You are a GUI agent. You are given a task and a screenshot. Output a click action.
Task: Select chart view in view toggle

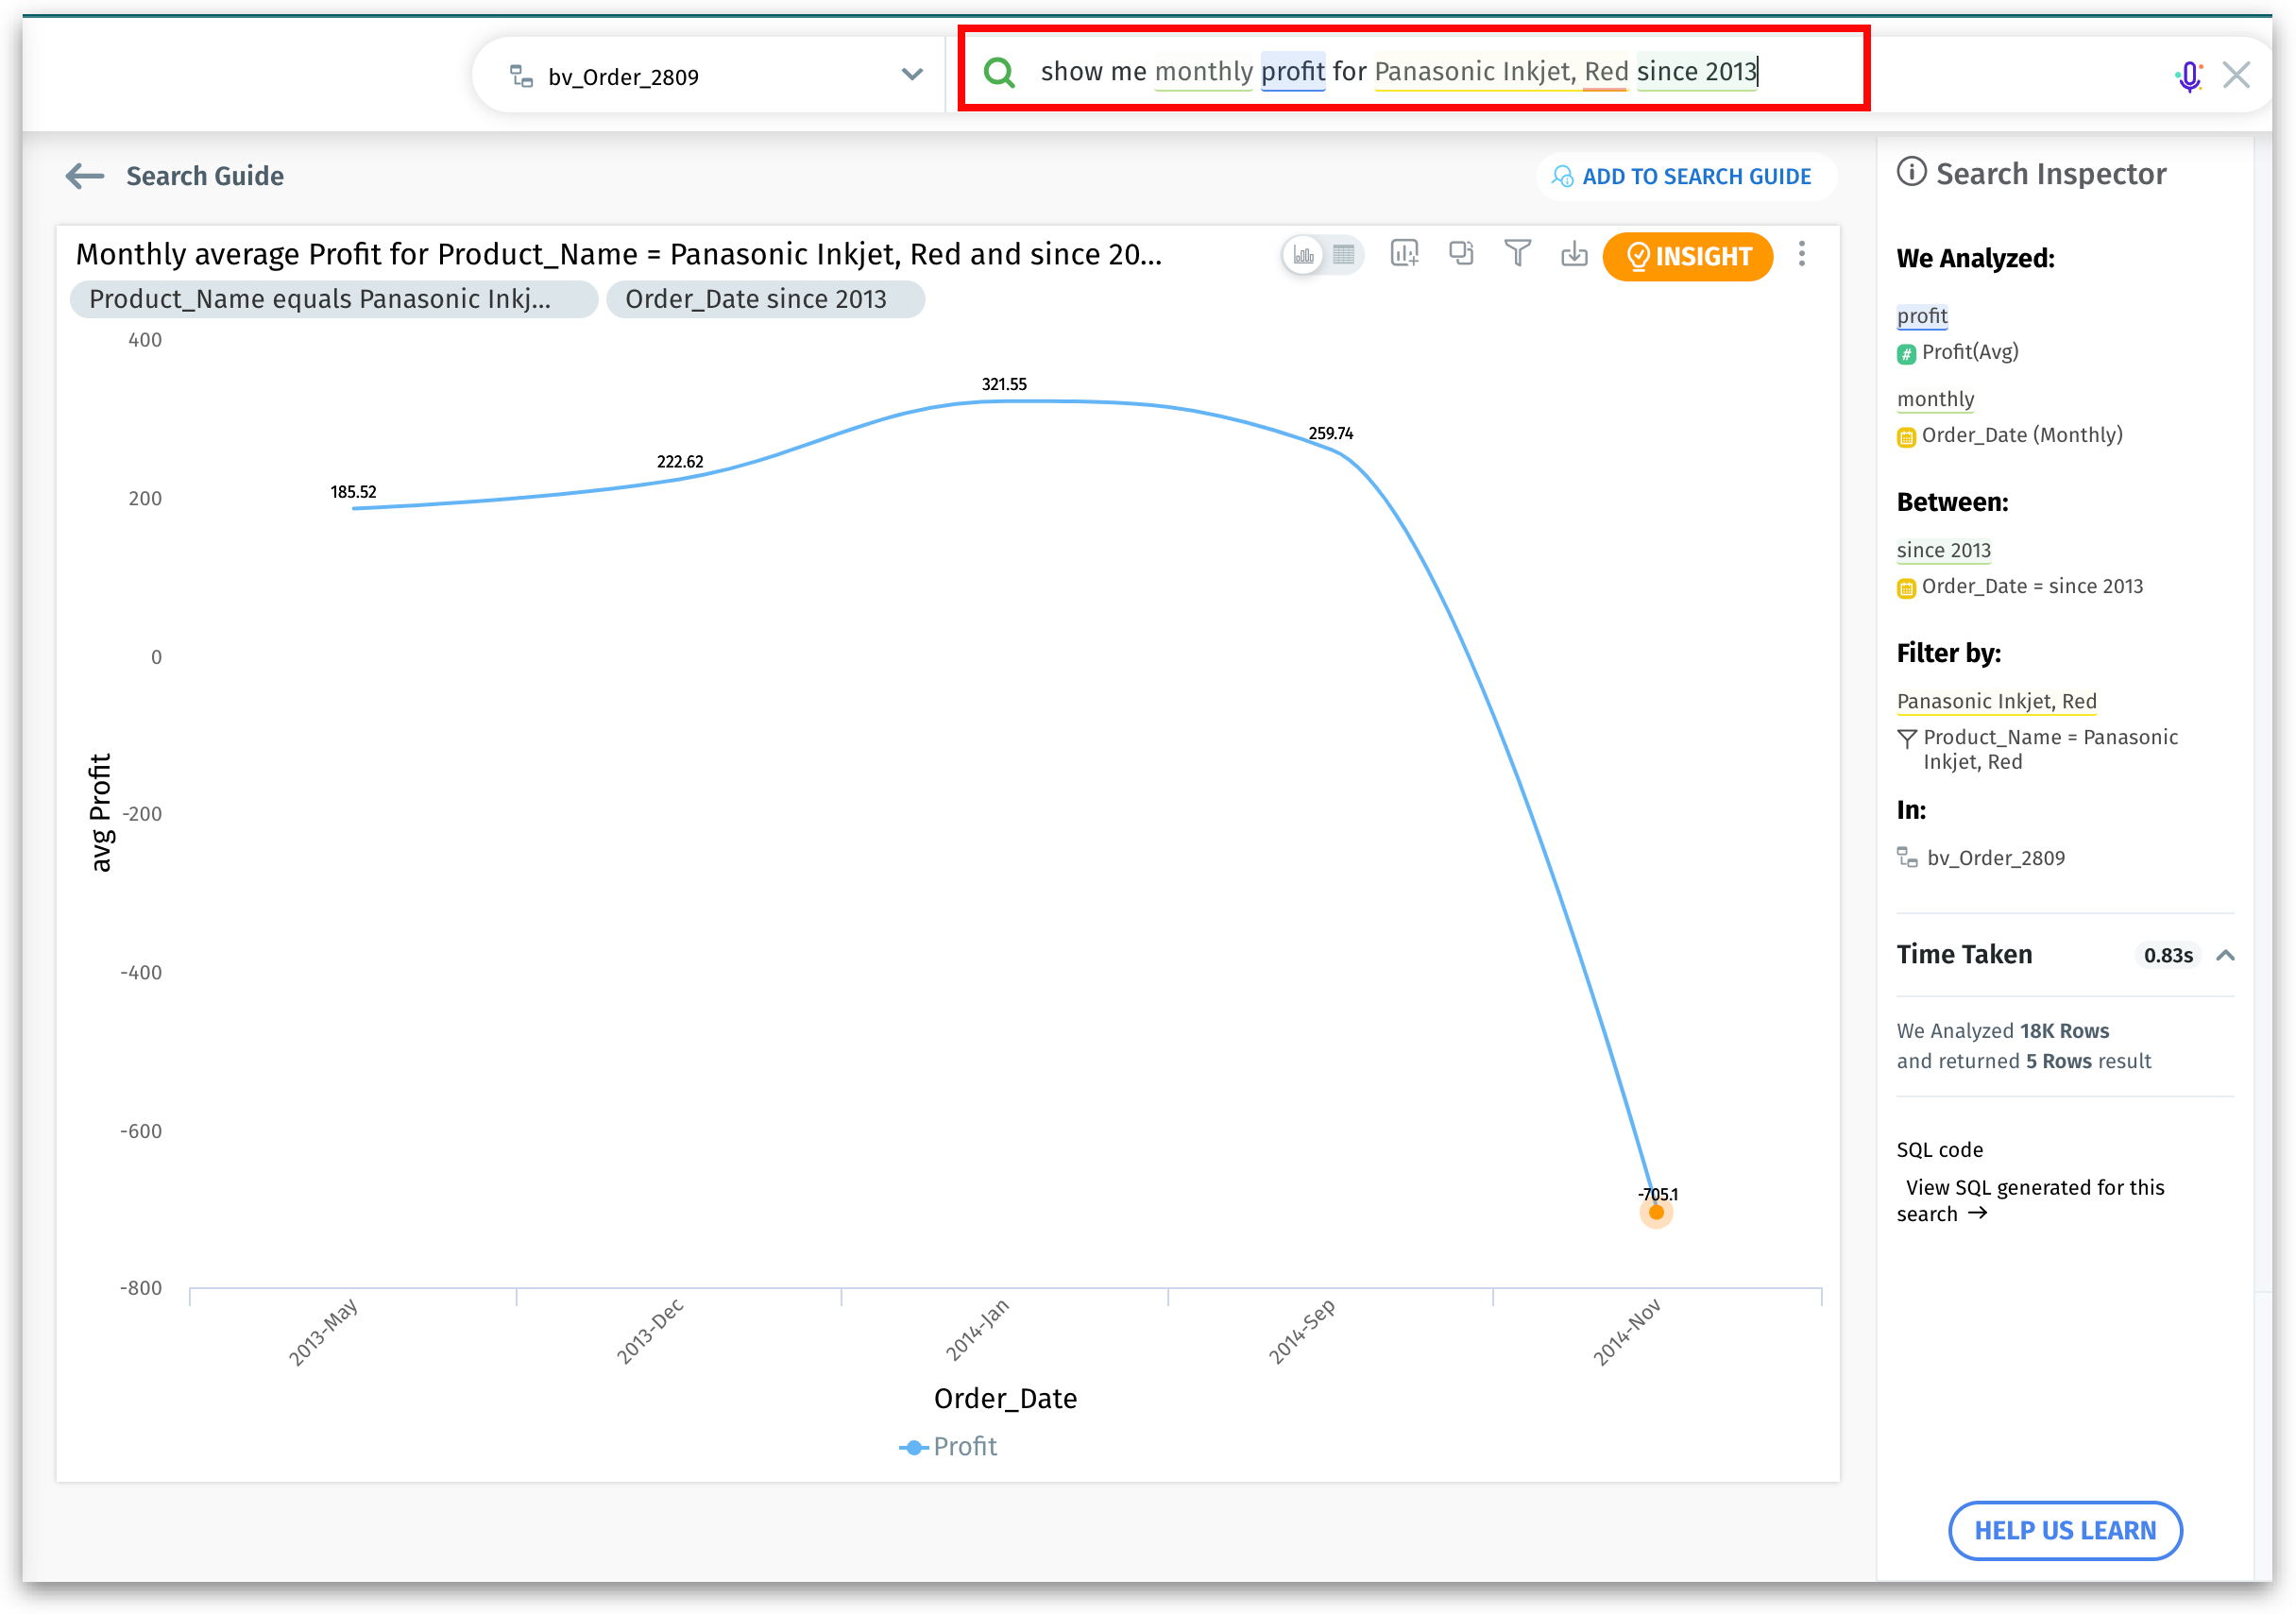[1303, 255]
